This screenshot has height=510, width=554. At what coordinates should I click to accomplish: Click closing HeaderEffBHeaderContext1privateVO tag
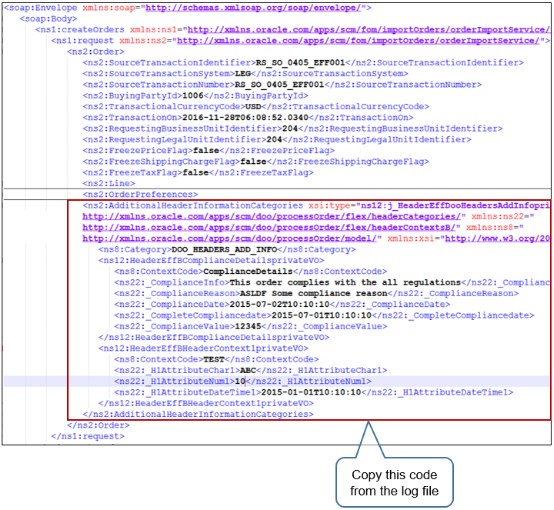tap(206, 403)
